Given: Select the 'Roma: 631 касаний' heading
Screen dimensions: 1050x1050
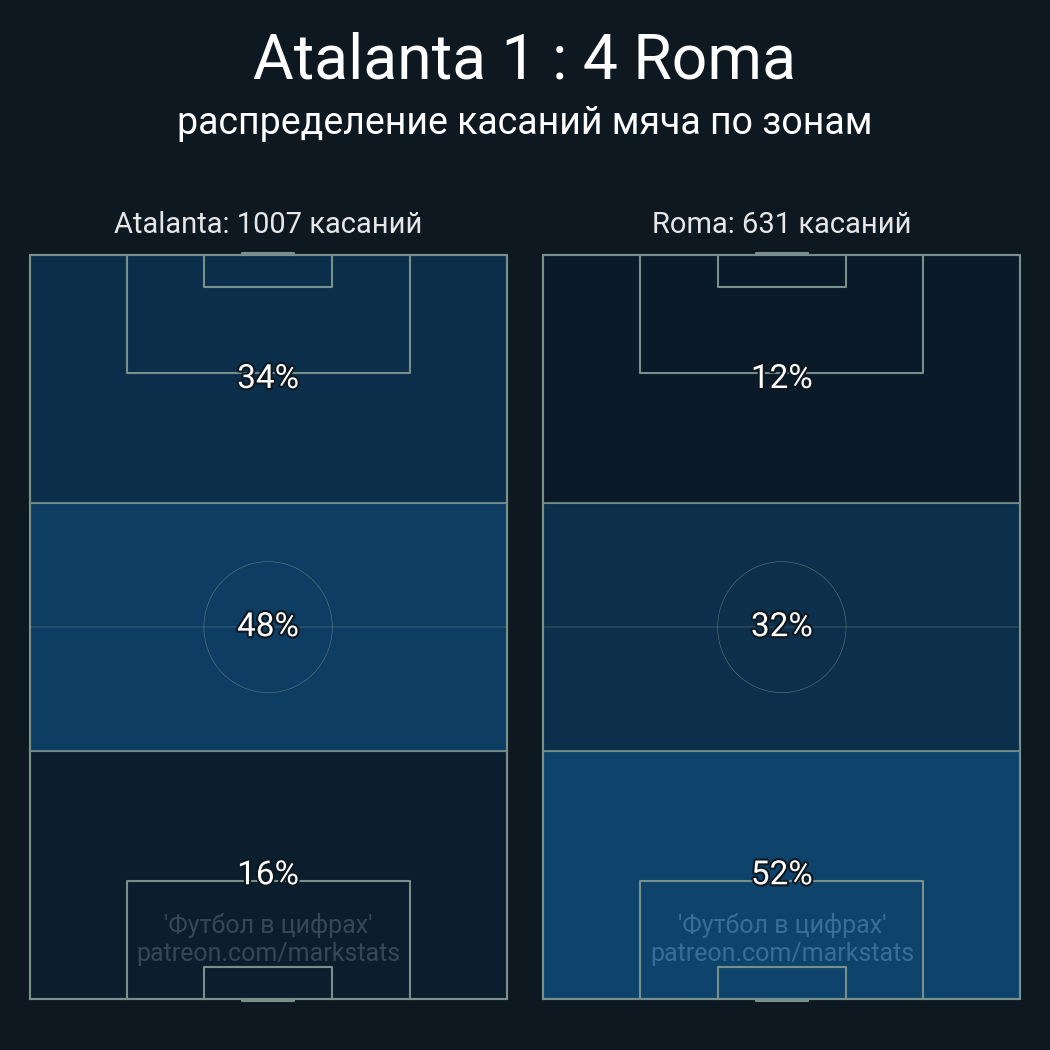Looking at the screenshot, I should tap(781, 223).
